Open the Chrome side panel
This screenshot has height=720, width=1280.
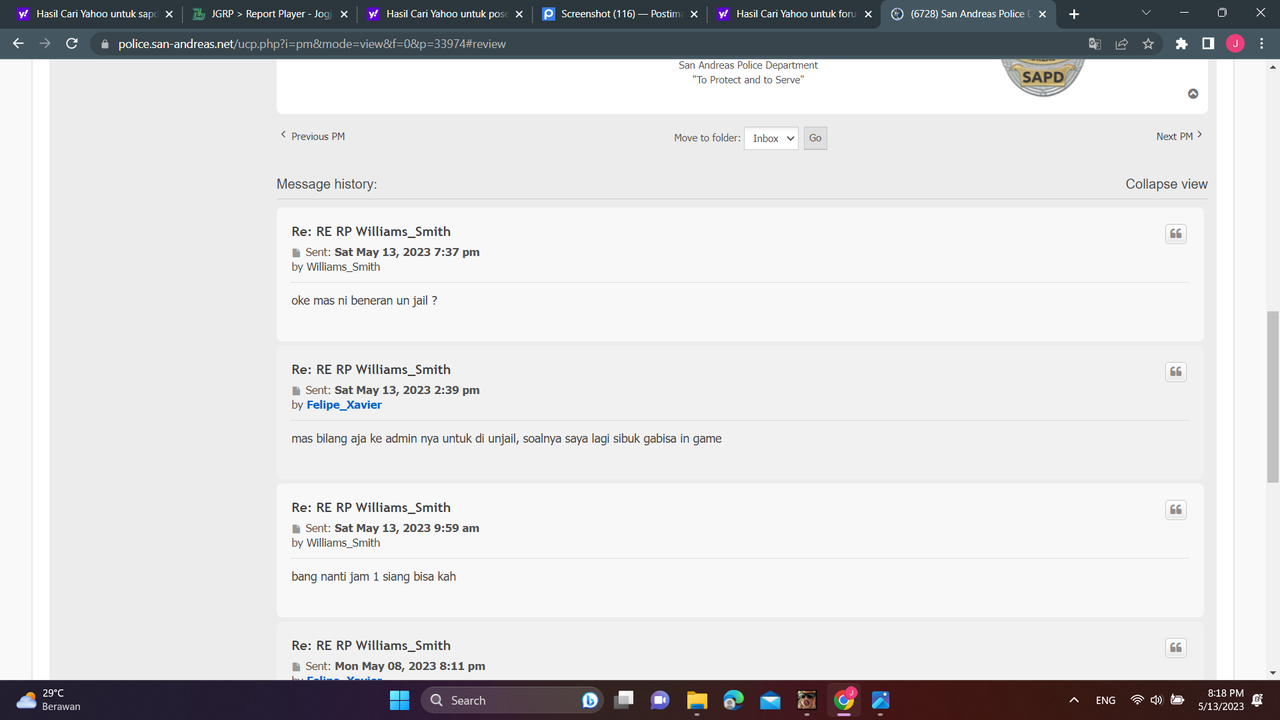[1208, 44]
